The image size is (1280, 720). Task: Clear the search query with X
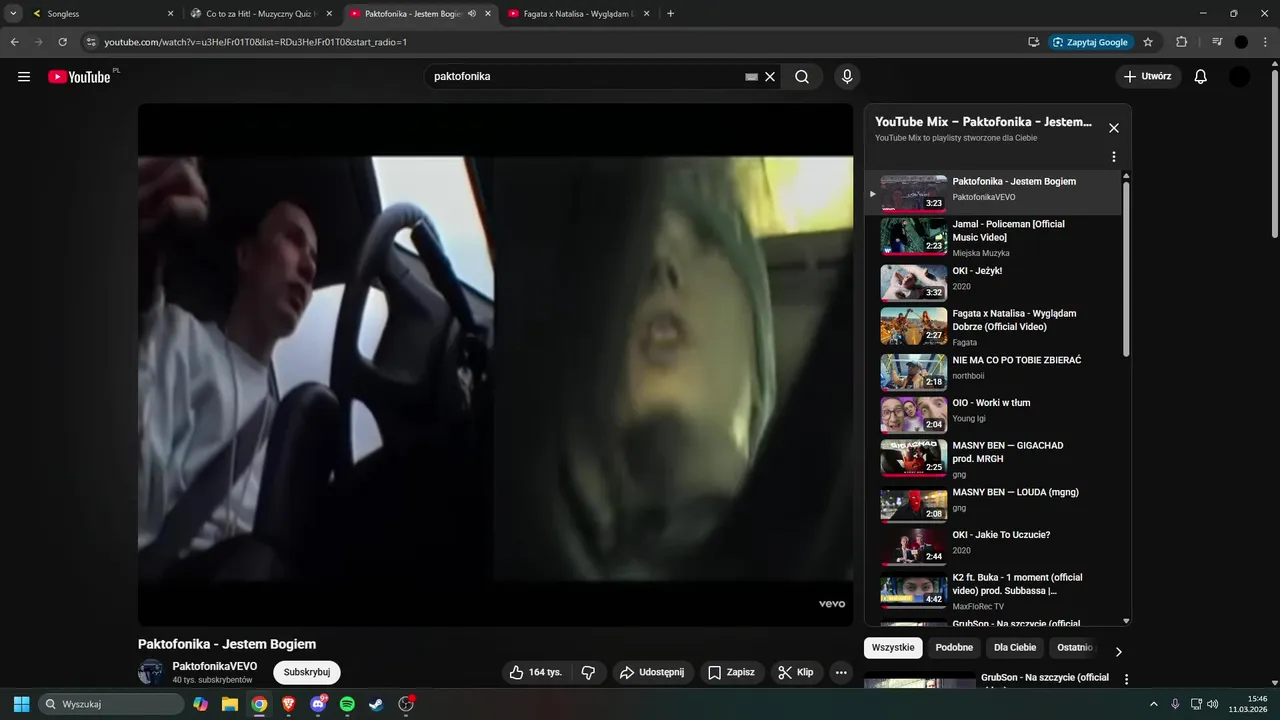[770, 77]
